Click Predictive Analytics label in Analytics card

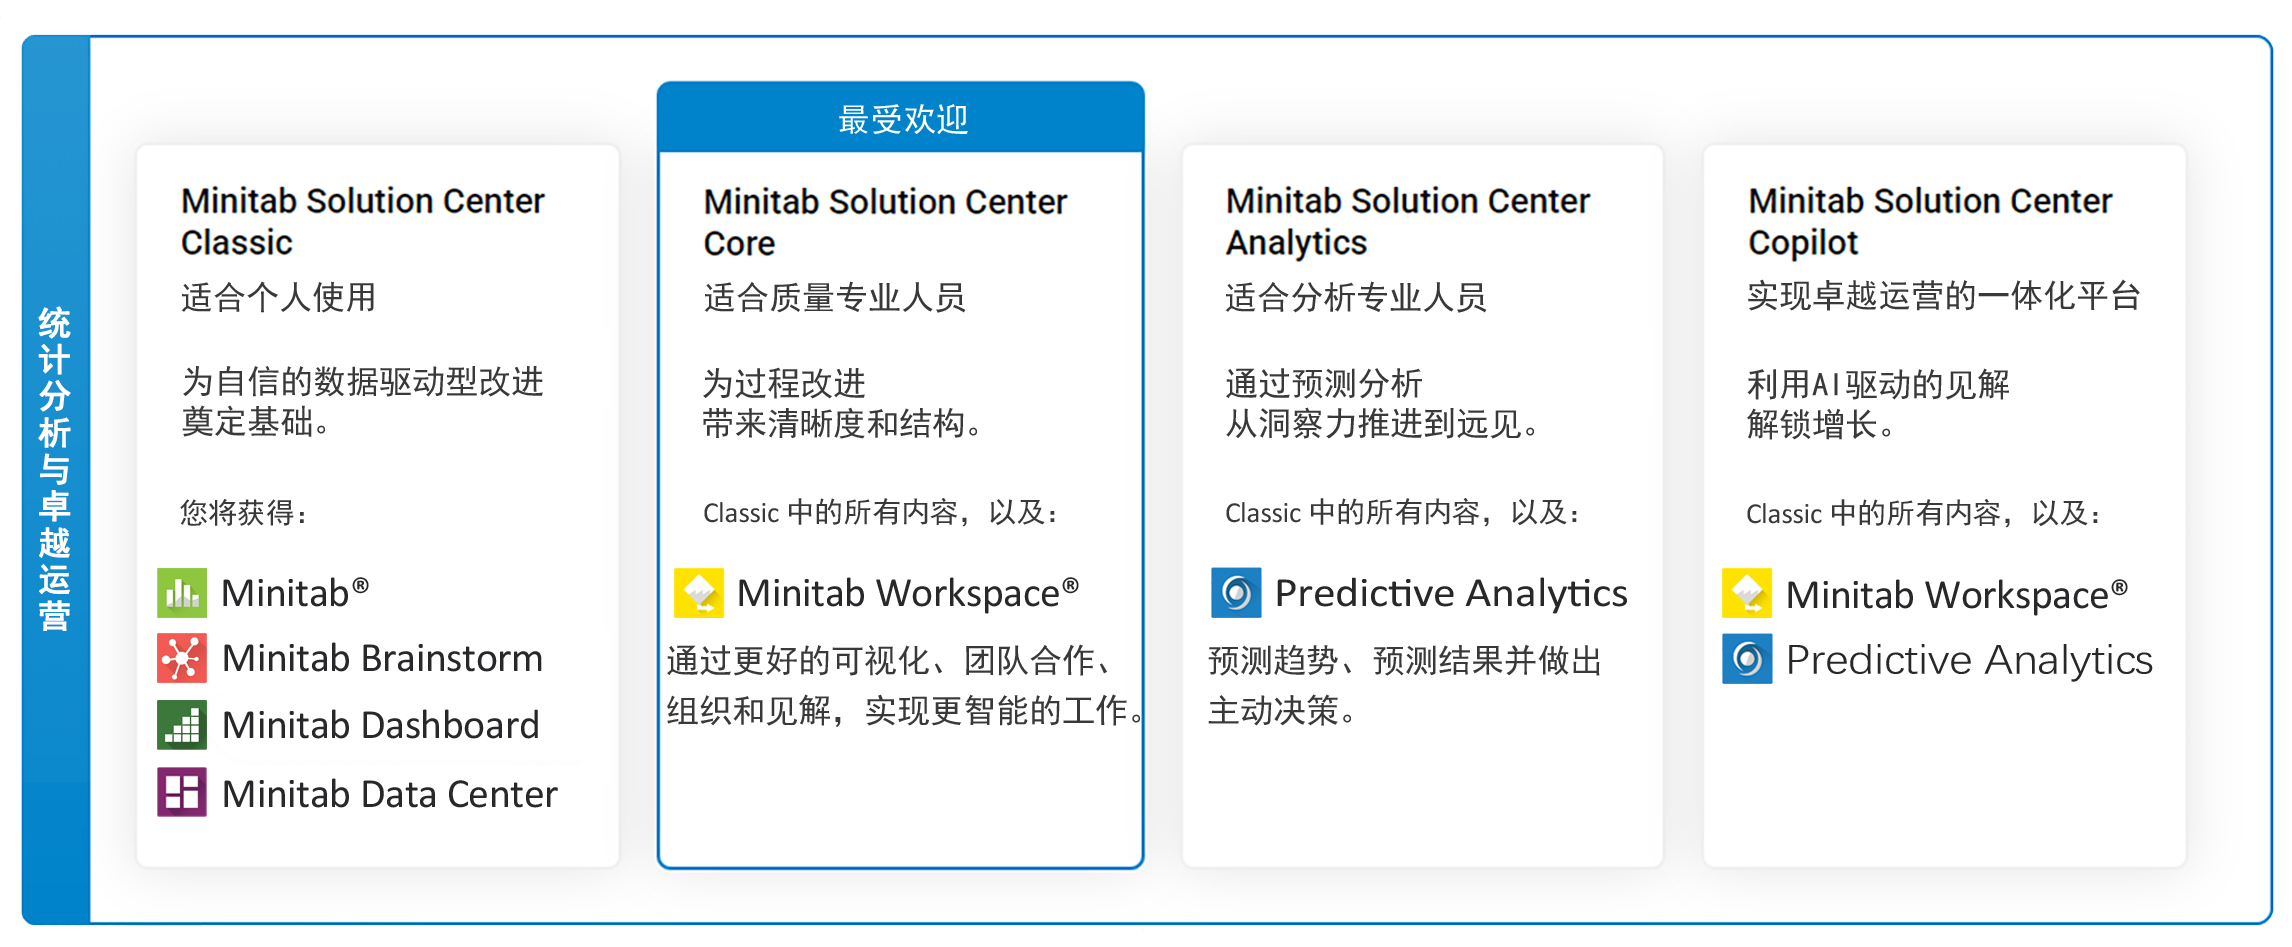(x=1451, y=594)
